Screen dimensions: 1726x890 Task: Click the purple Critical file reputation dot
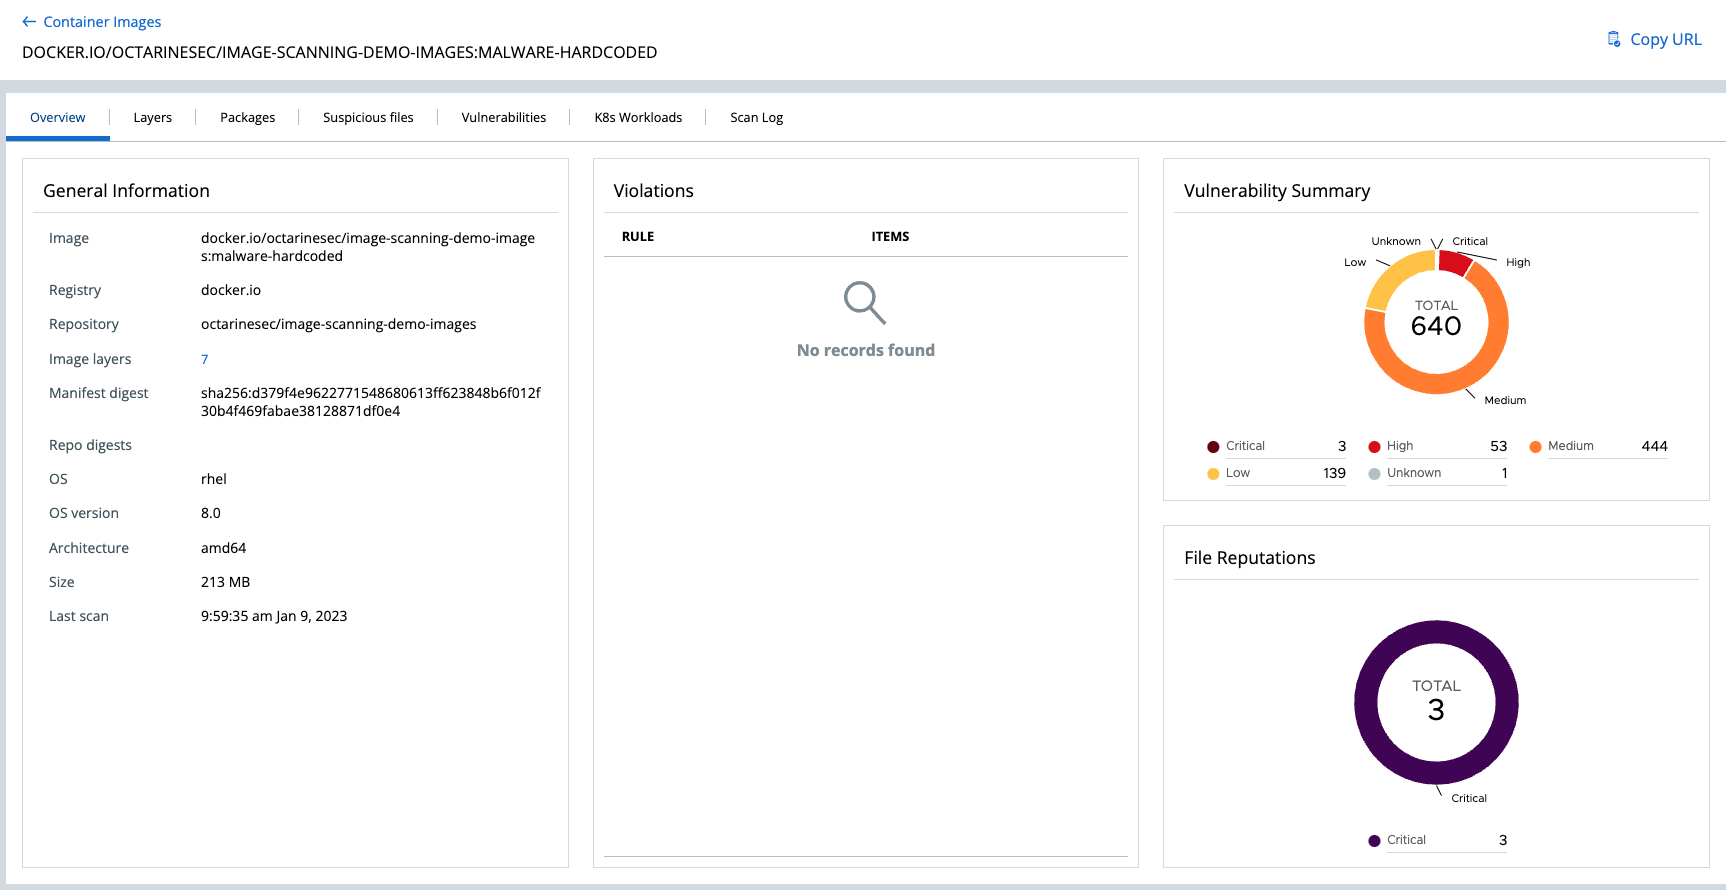click(1374, 841)
